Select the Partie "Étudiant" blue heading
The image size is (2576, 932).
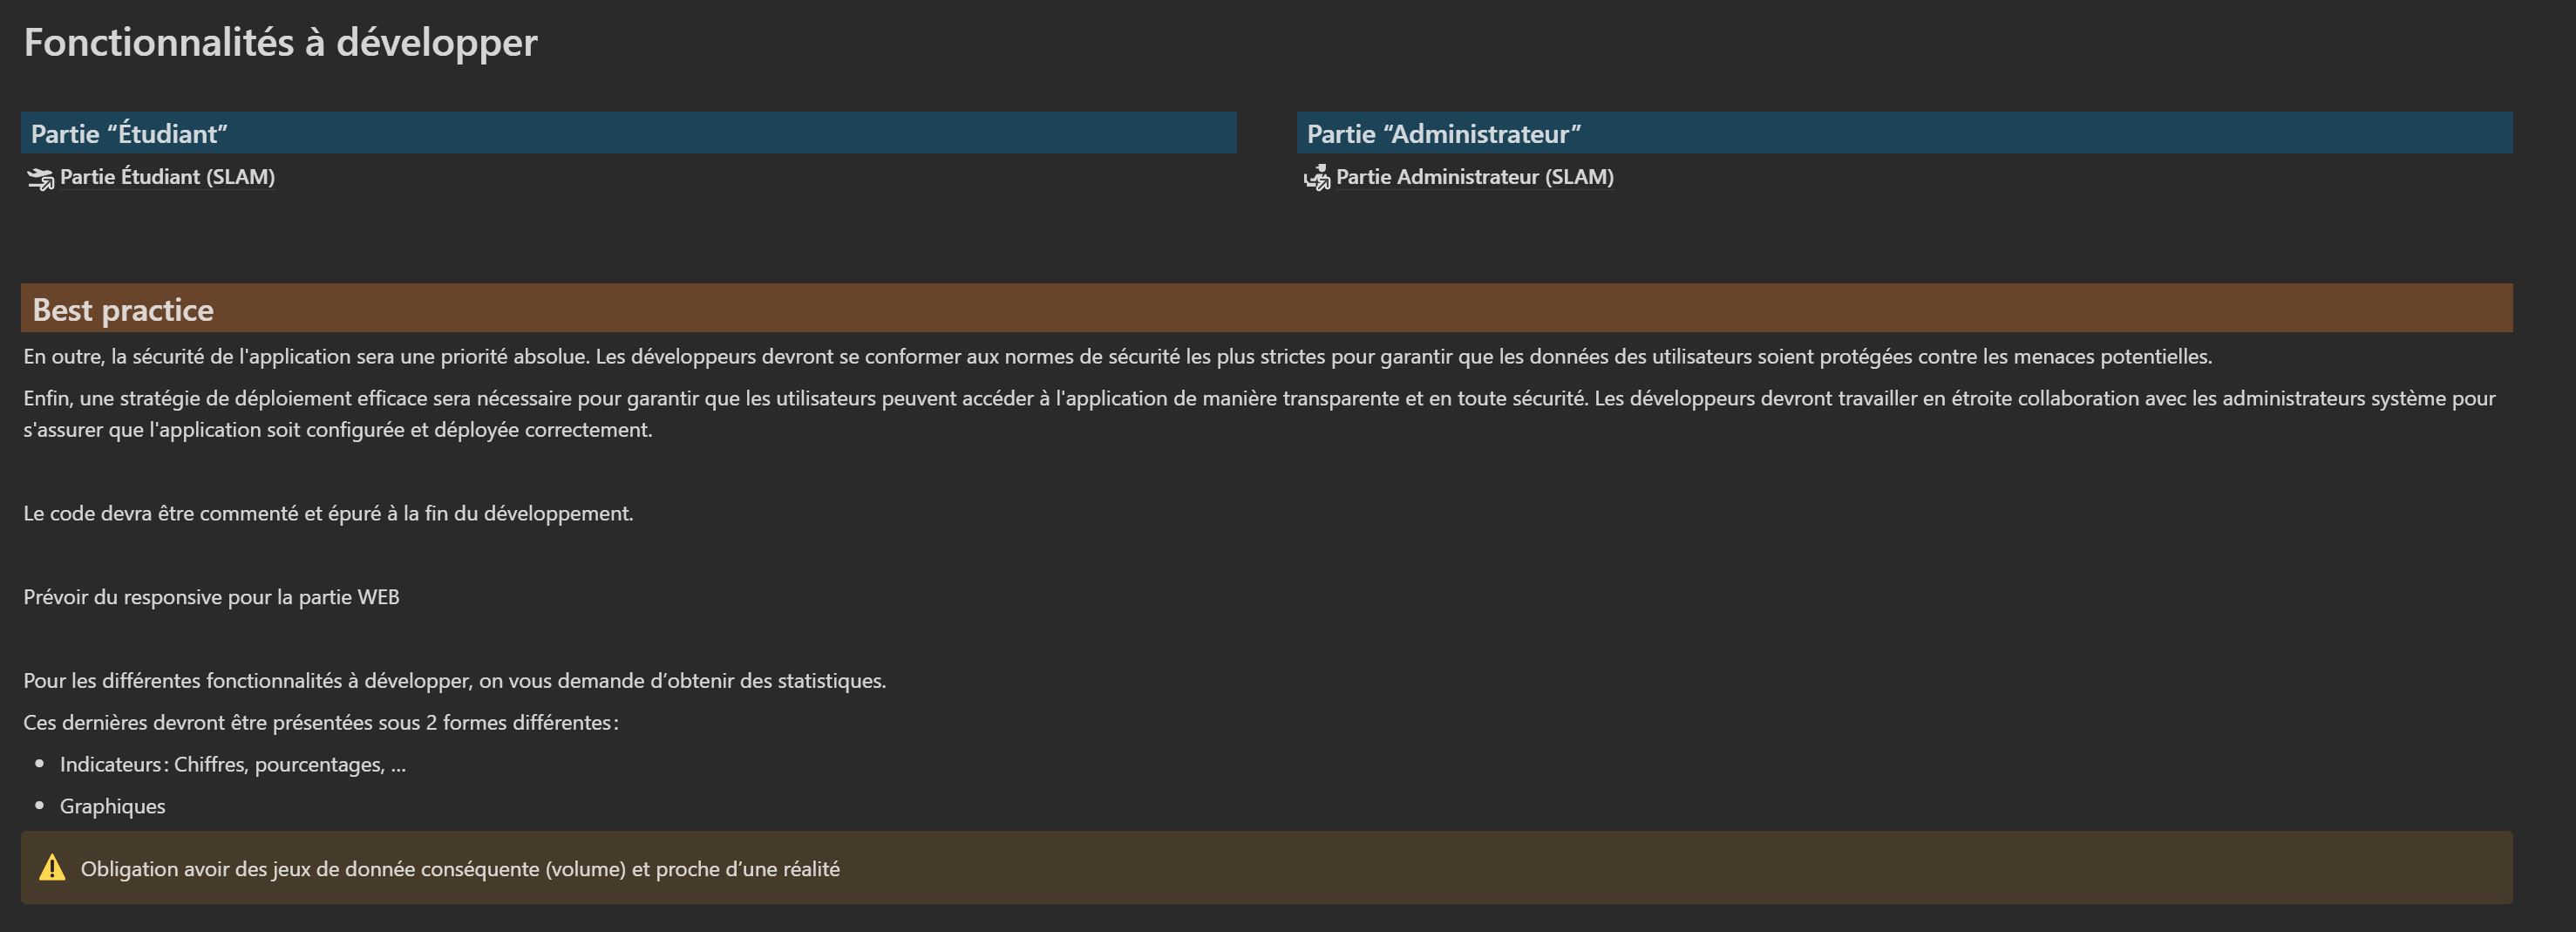[x=129, y=134]
